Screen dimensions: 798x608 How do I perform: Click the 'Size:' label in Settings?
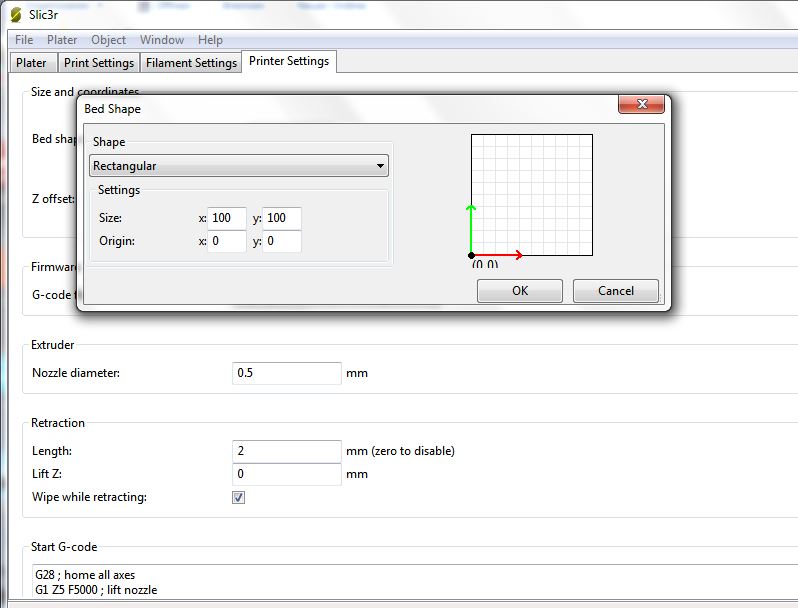110,218
